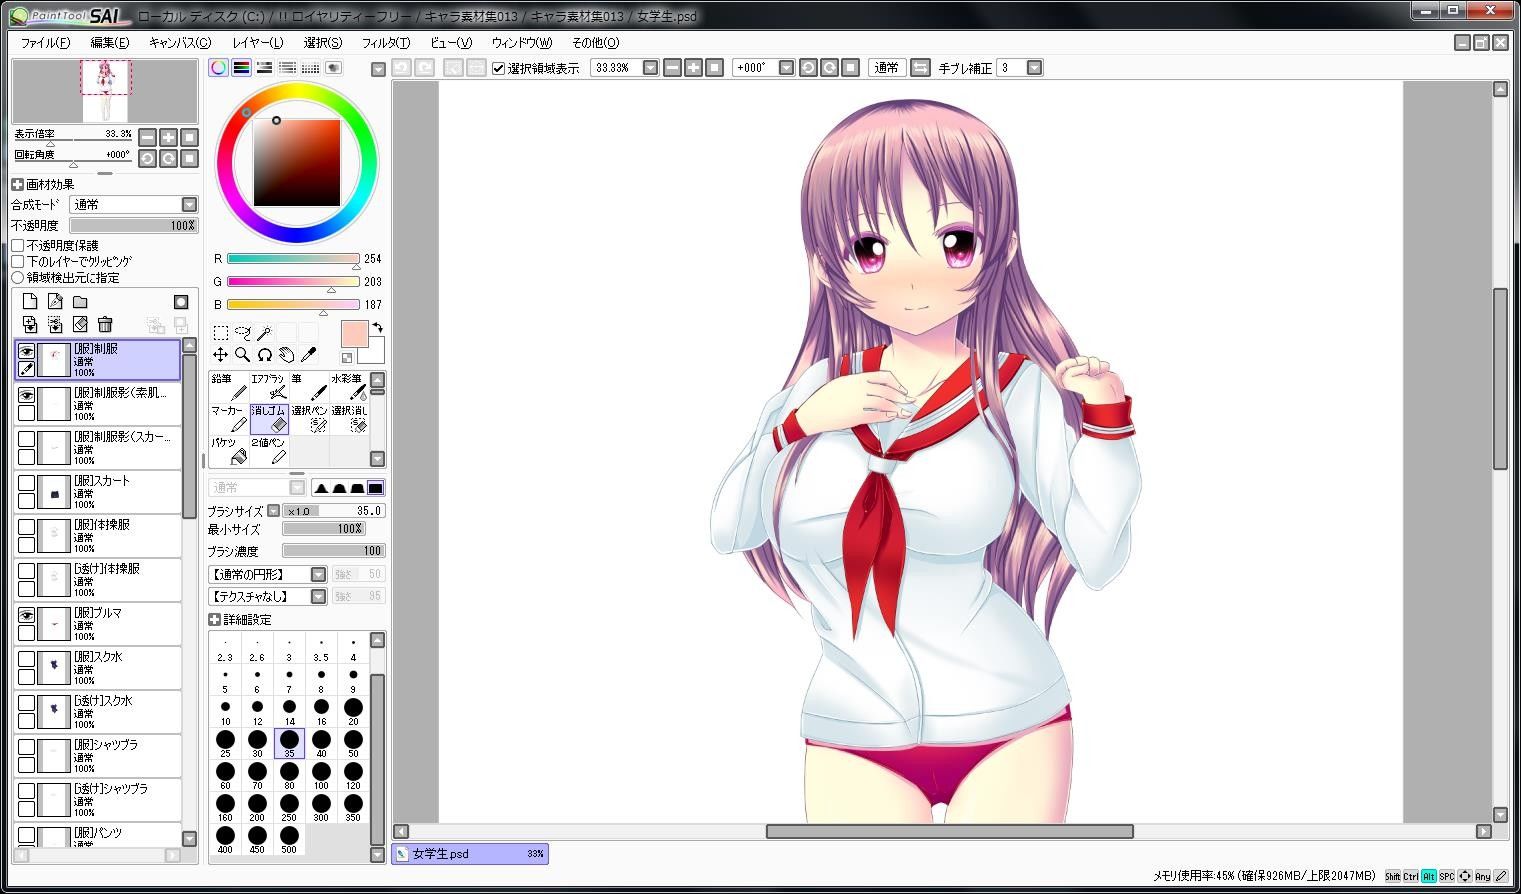
Task: Flip canvas view horizontally in the toolbar
Action: click(919, 68)
